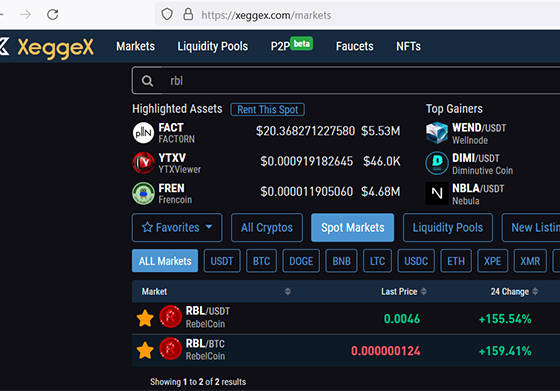Sort by Last Price column arrows
The height and width of the screenshot is (391, 560).
[x=424, y=291]
